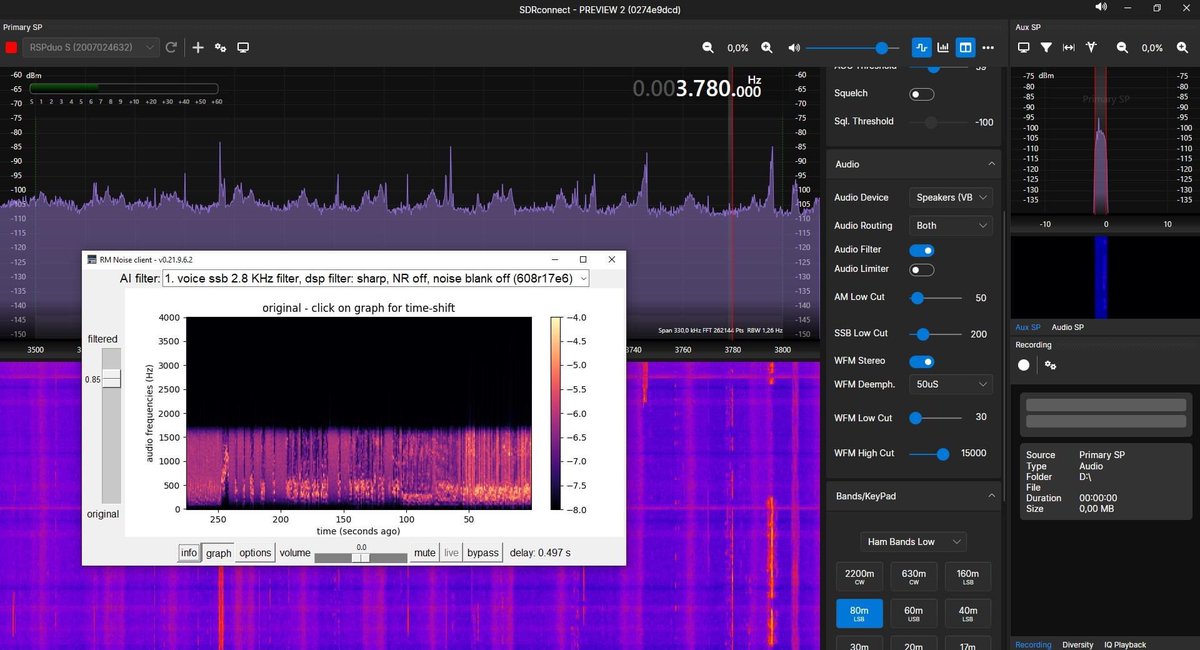Open the spectrum analyzer view icon

pos(943,47)
